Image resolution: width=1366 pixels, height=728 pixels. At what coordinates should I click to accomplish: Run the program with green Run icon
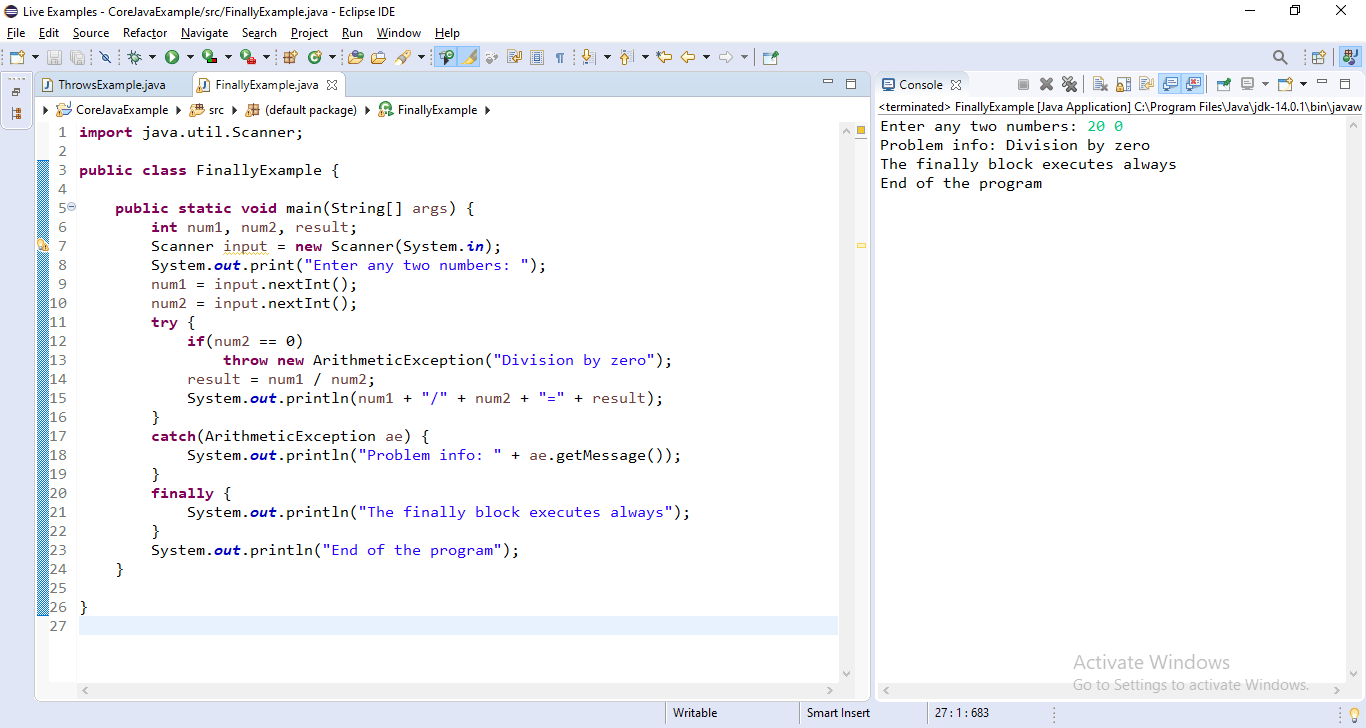(172, 57)
